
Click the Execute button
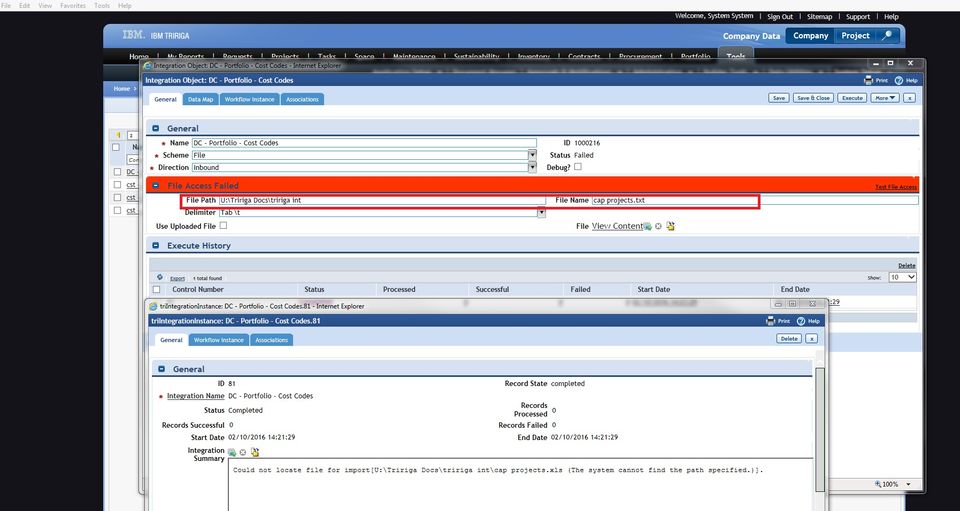pyautogui.click(x=852, y=98)
